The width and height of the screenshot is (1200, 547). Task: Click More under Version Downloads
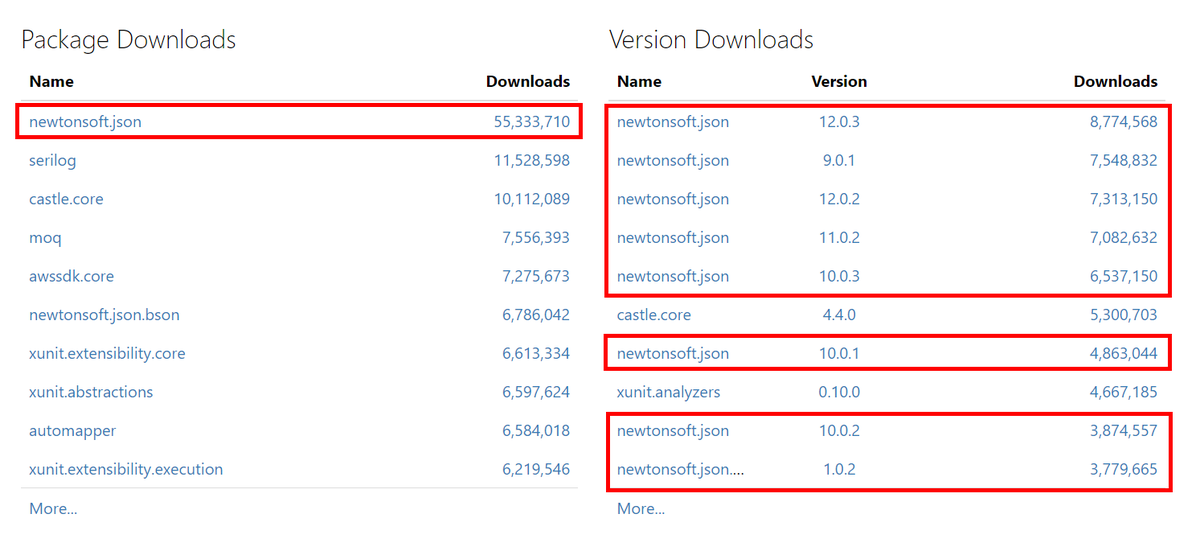641,508
